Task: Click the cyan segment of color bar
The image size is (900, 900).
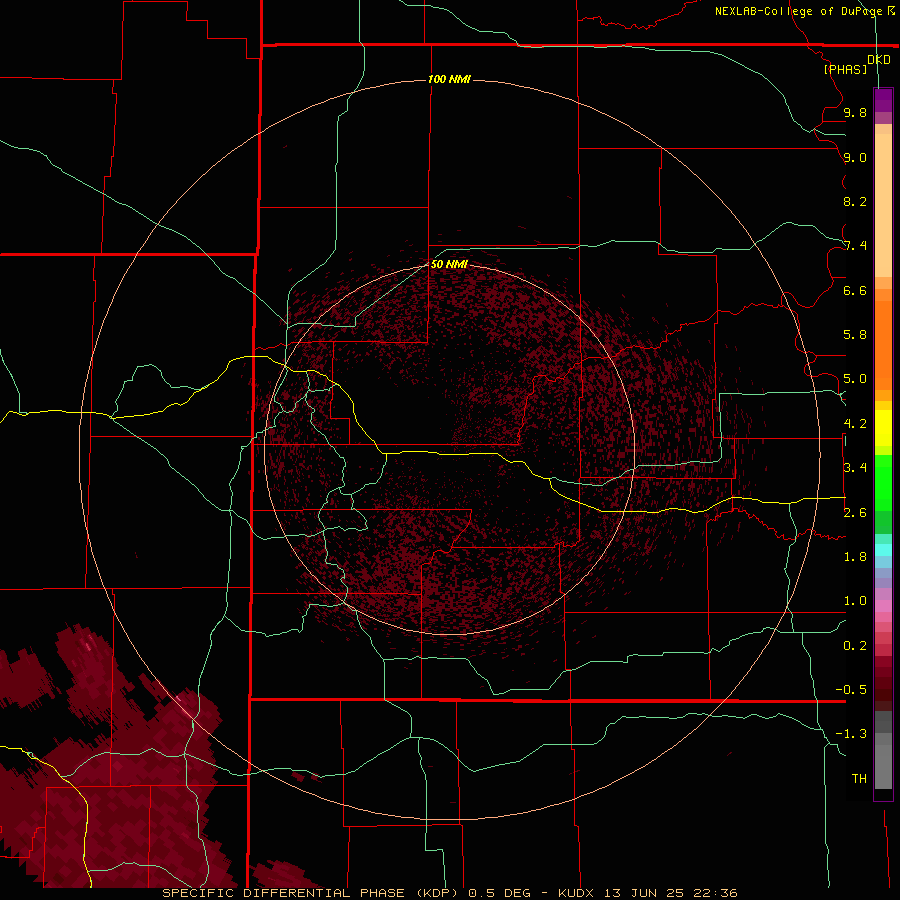Action: pos(883,550)
